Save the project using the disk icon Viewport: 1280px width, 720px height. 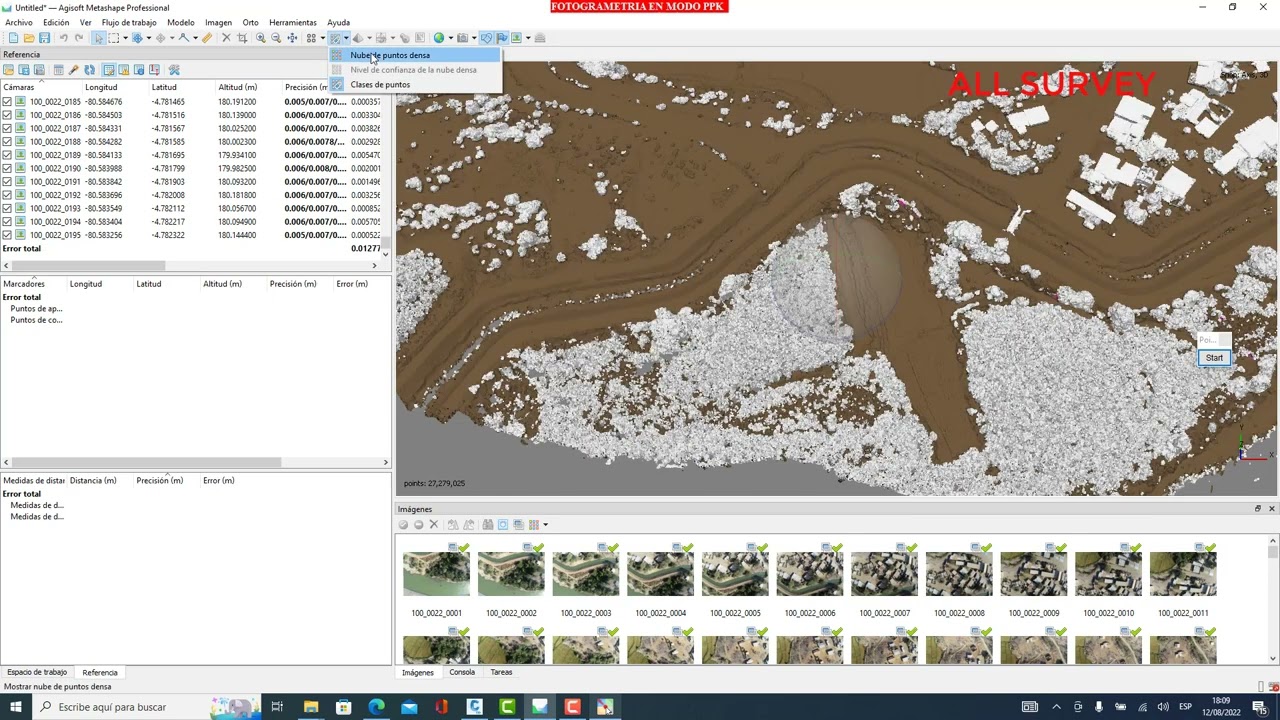(x=44, y=38)
